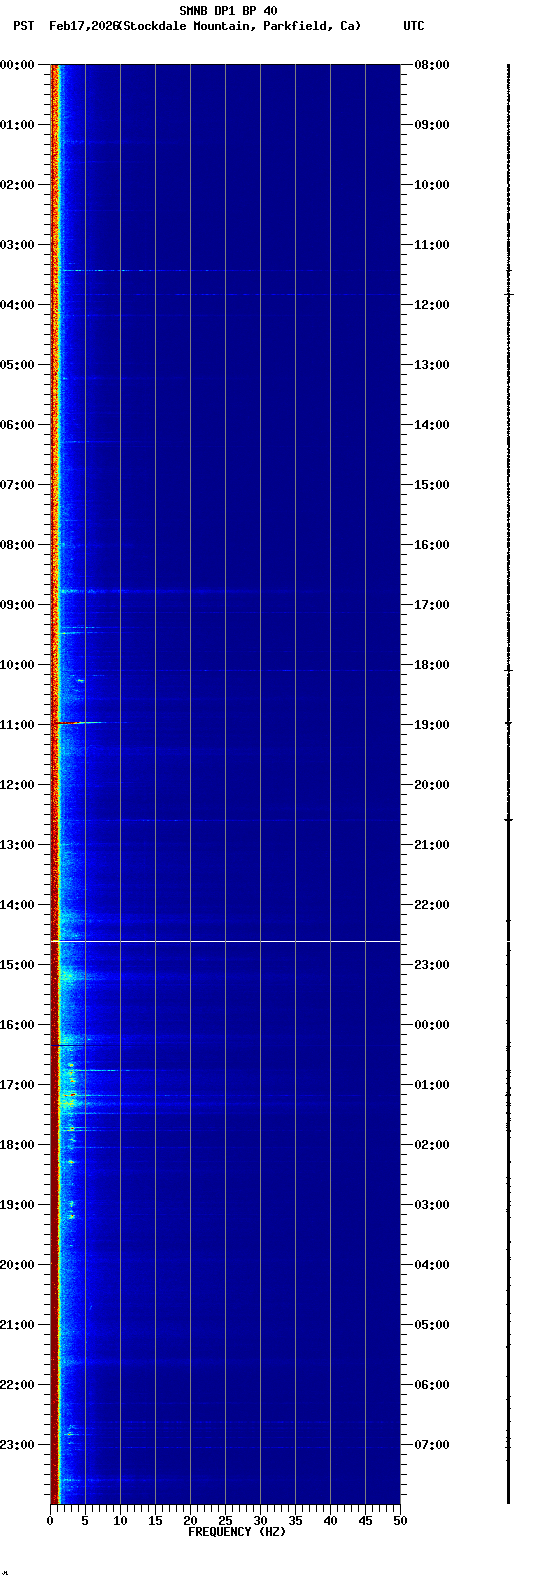Click the 08:00 label on the UTC axis
This screenshot has width=552, height=1584.
click(x=432, y=65)
